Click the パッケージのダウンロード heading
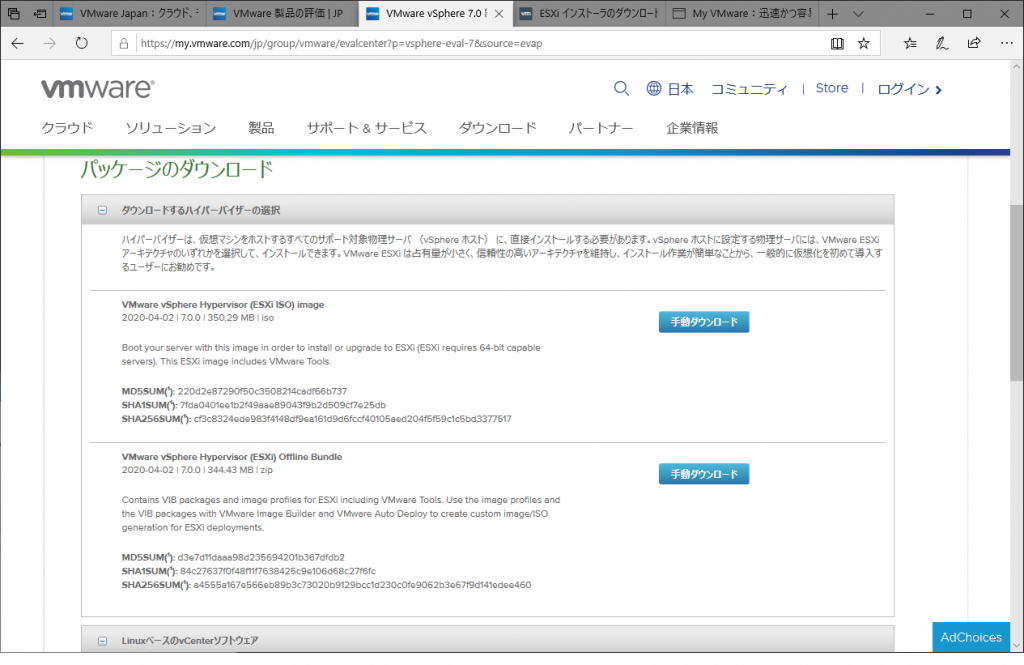Screen dimensions: 1024x665 (177, 170)
